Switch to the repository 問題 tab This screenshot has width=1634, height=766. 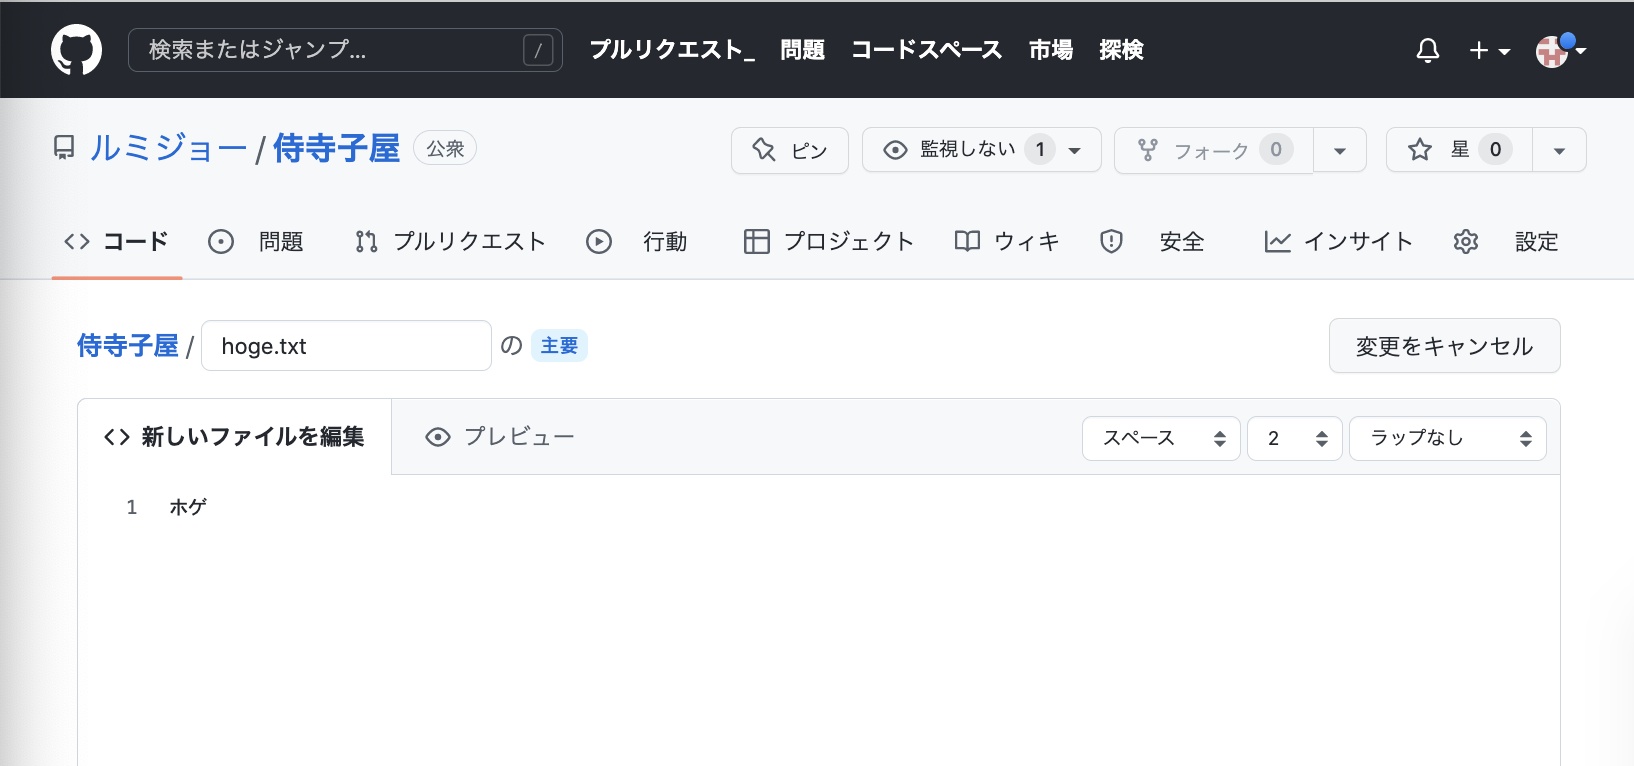pos(255,241)
